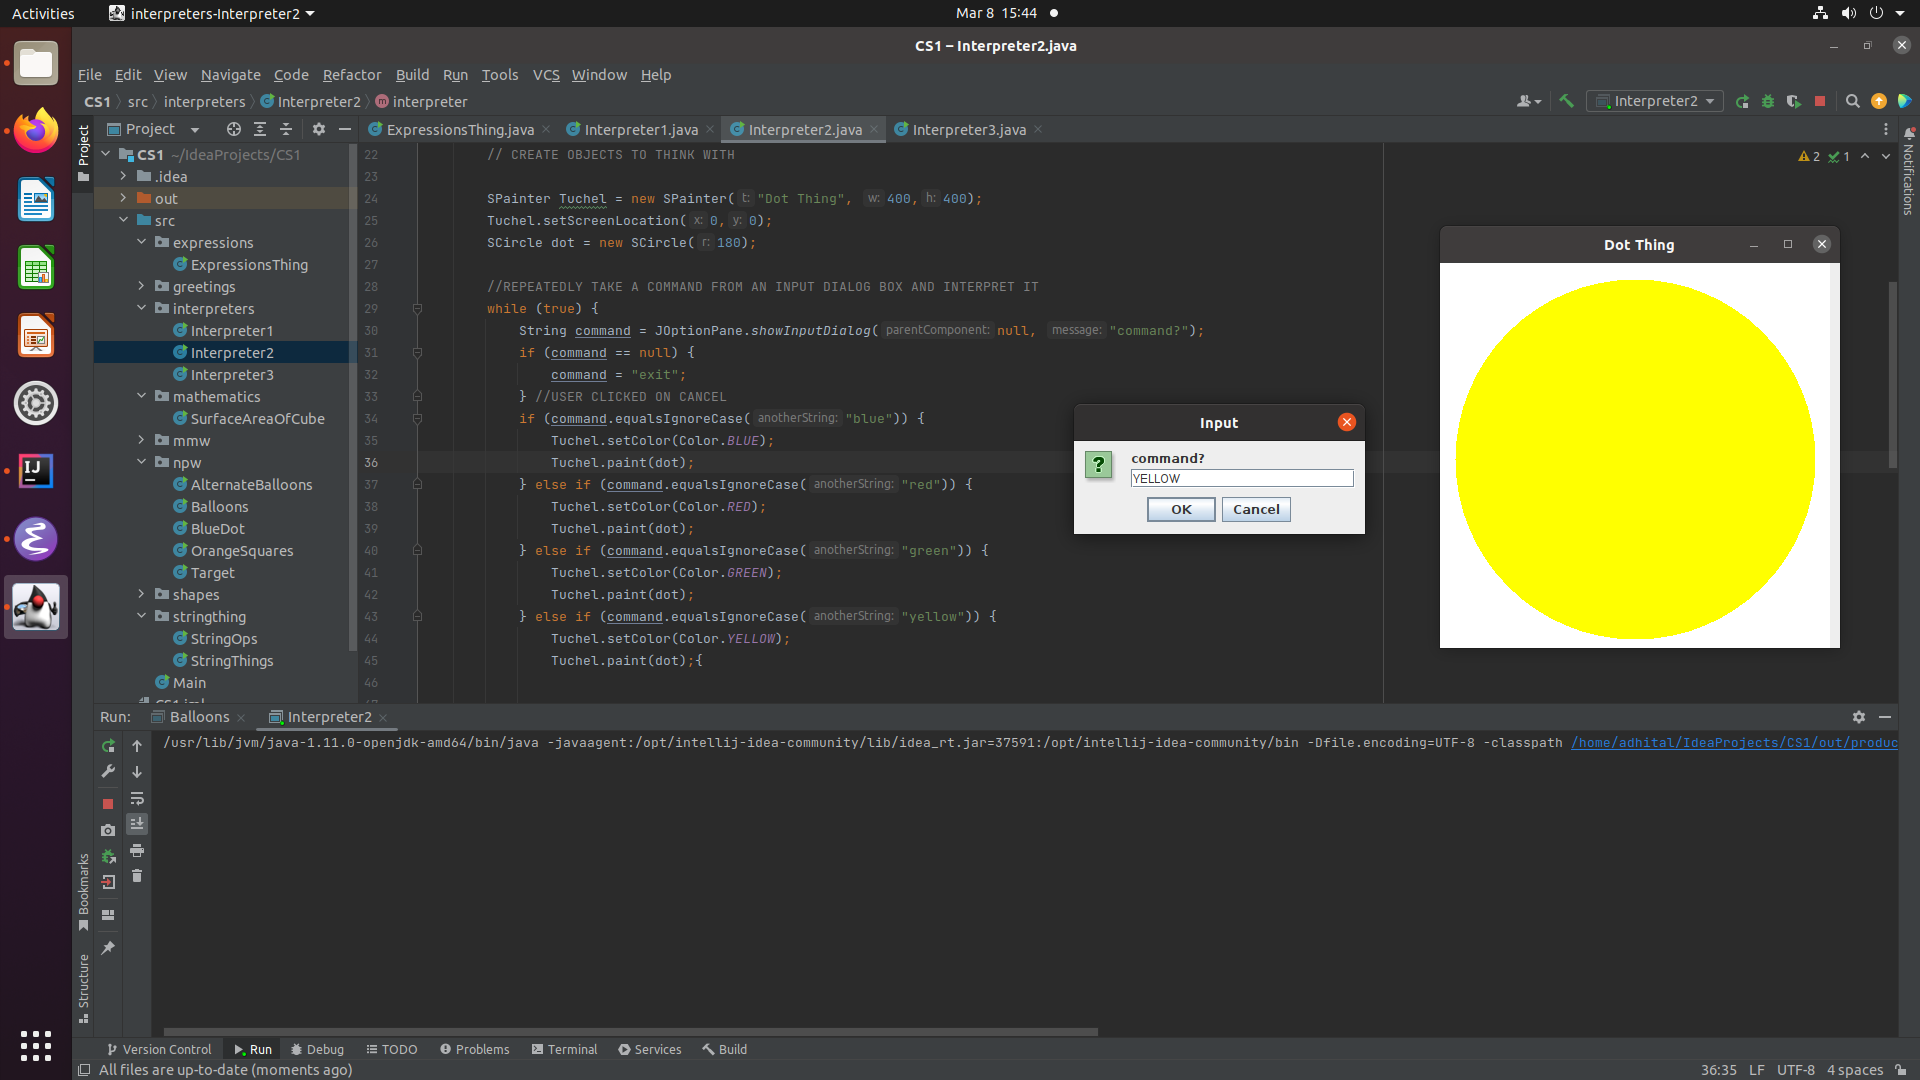The image size is (1920, 1080).
Task: Click the Dump Threads camera icon
Action: pos(108,830)
